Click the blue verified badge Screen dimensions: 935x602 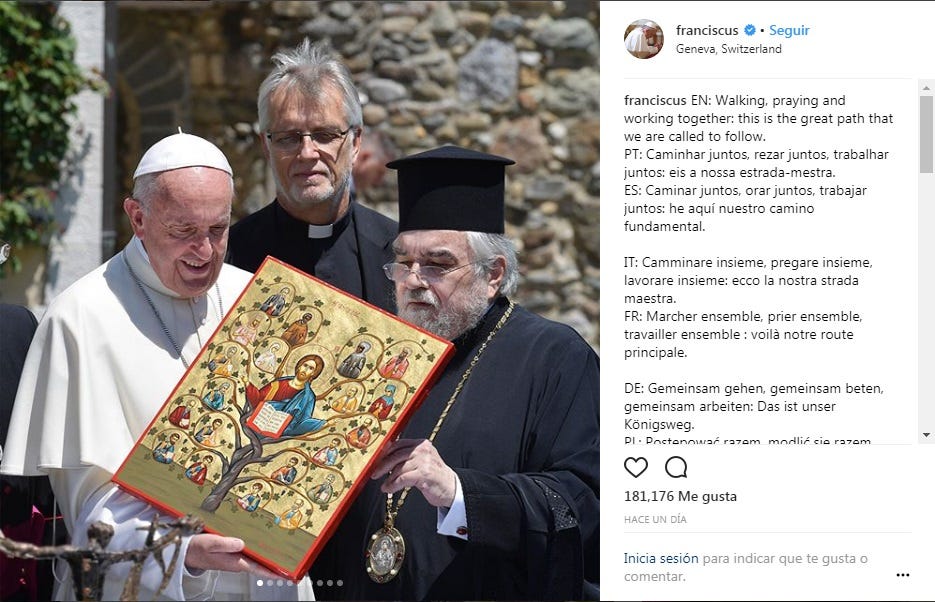pos(750,30)
